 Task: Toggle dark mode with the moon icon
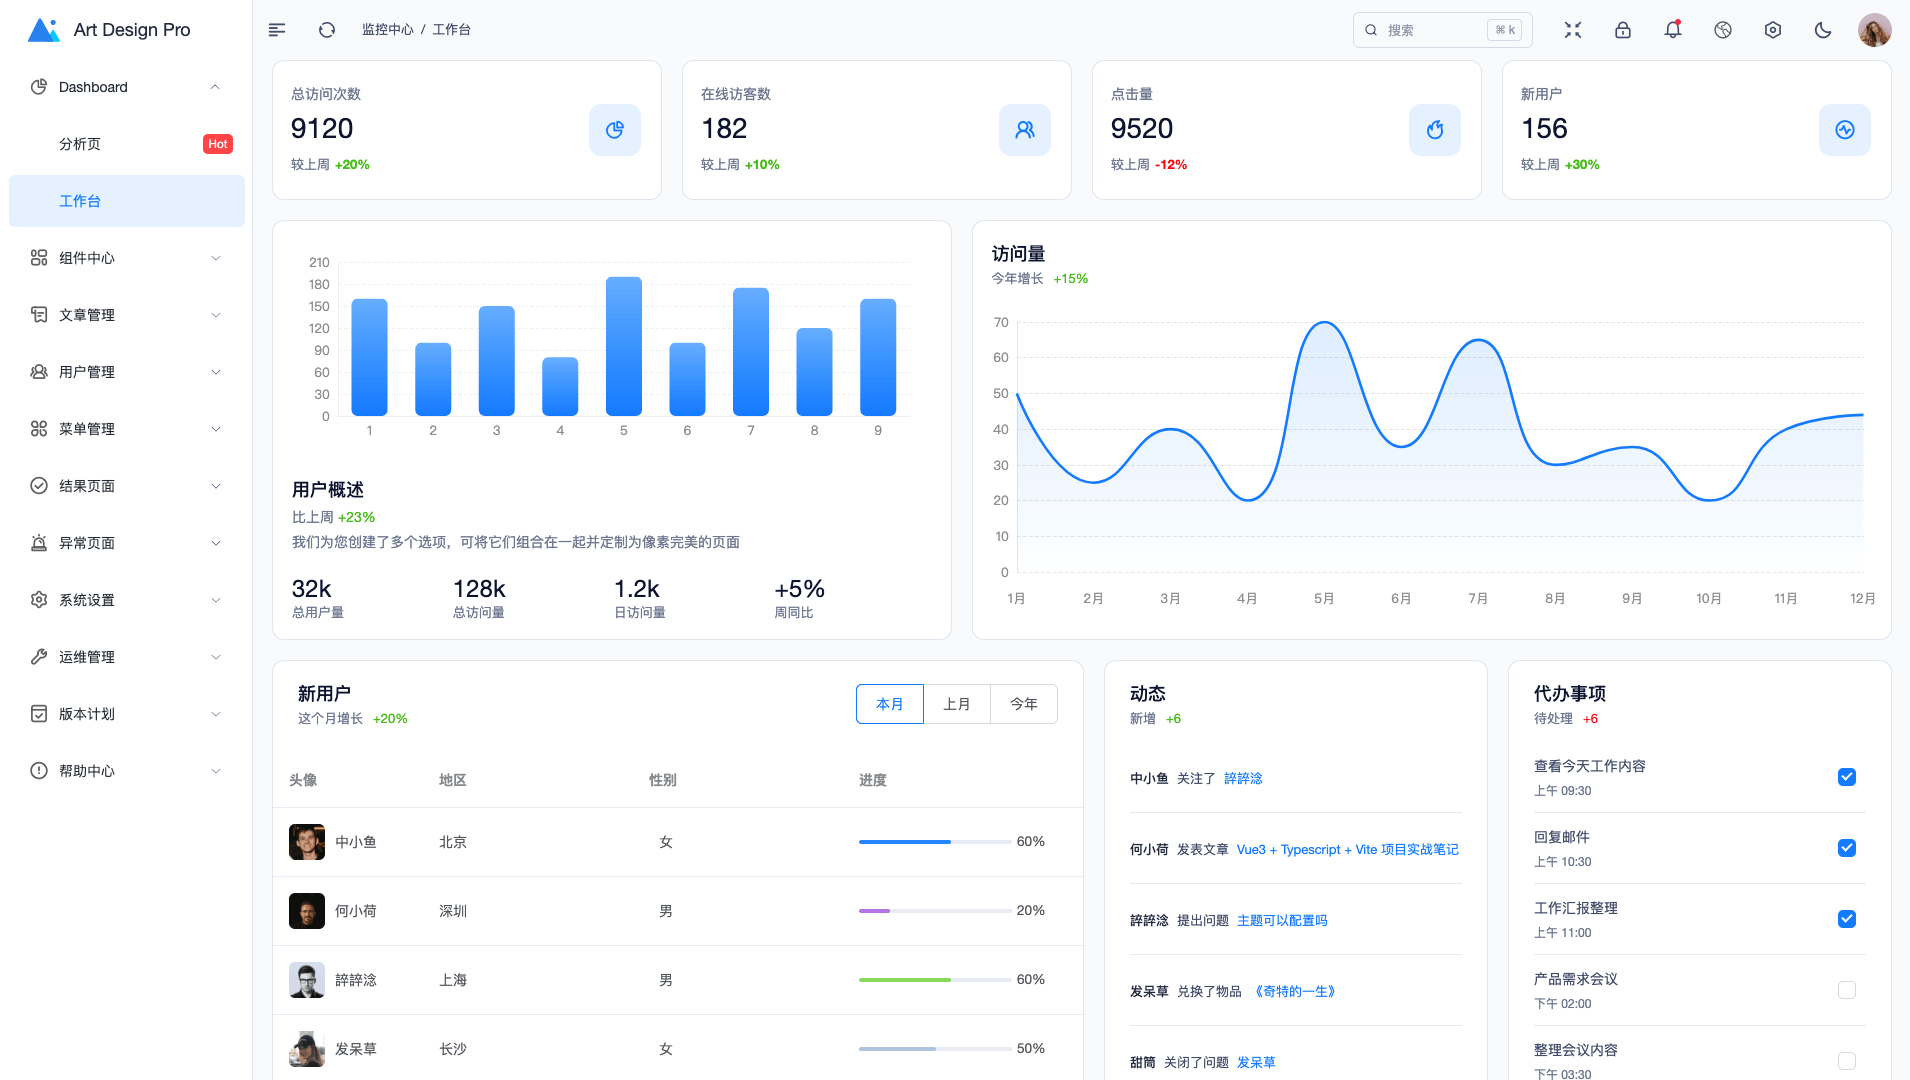coord(1822,30)
